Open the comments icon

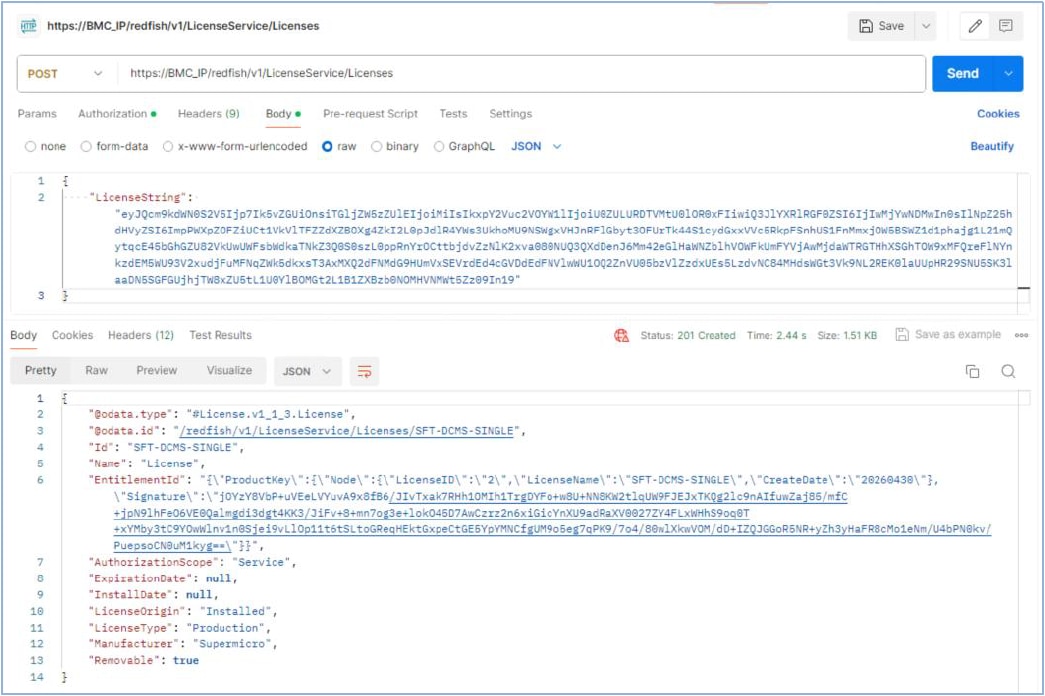1006,26
